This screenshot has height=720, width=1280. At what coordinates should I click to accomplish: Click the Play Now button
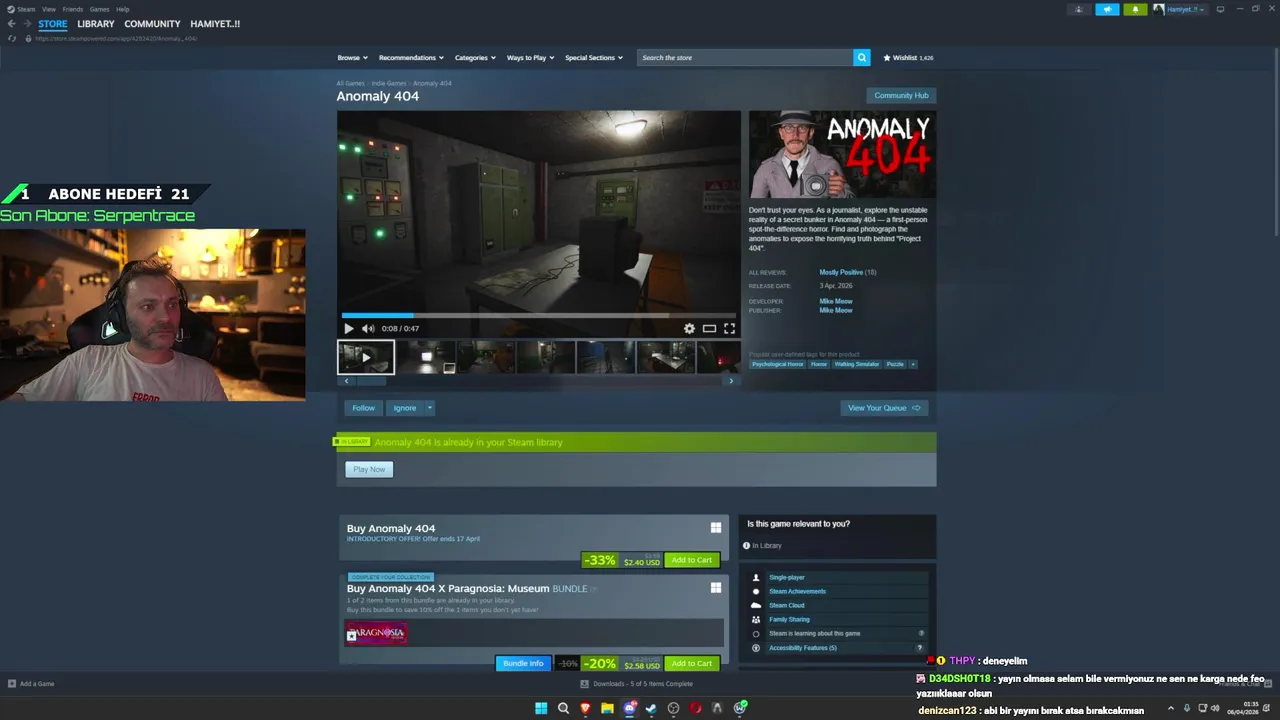pos(369,469)
